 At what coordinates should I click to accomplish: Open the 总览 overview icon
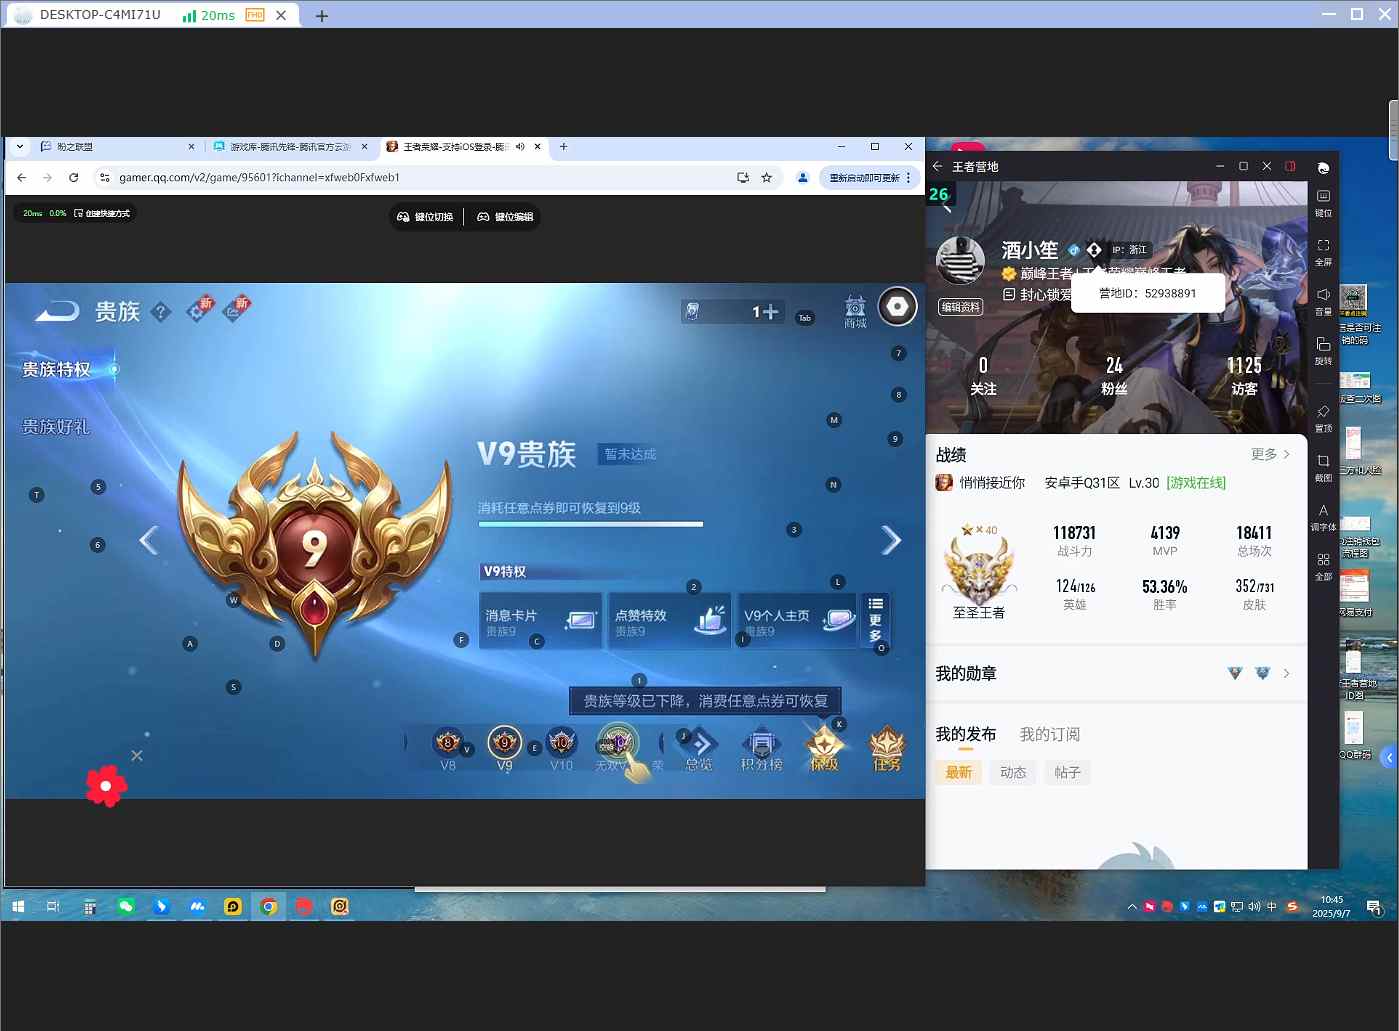pyautogui.click(x=699, y=749)
